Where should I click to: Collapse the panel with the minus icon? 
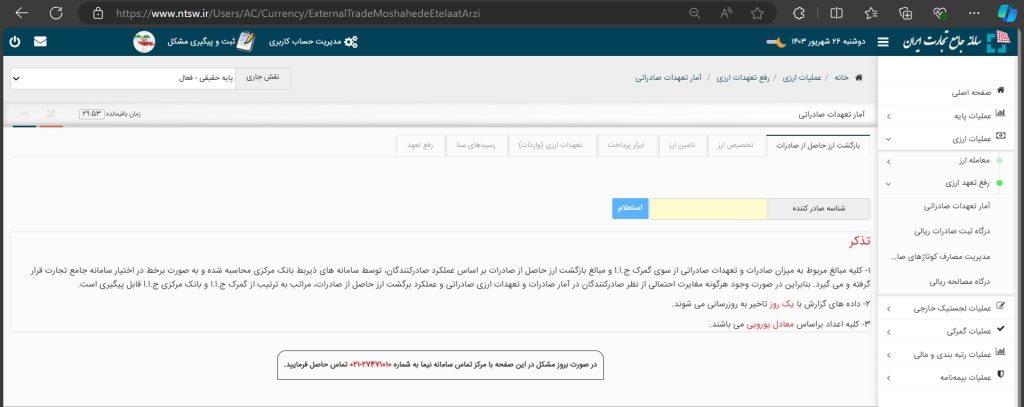24,114
